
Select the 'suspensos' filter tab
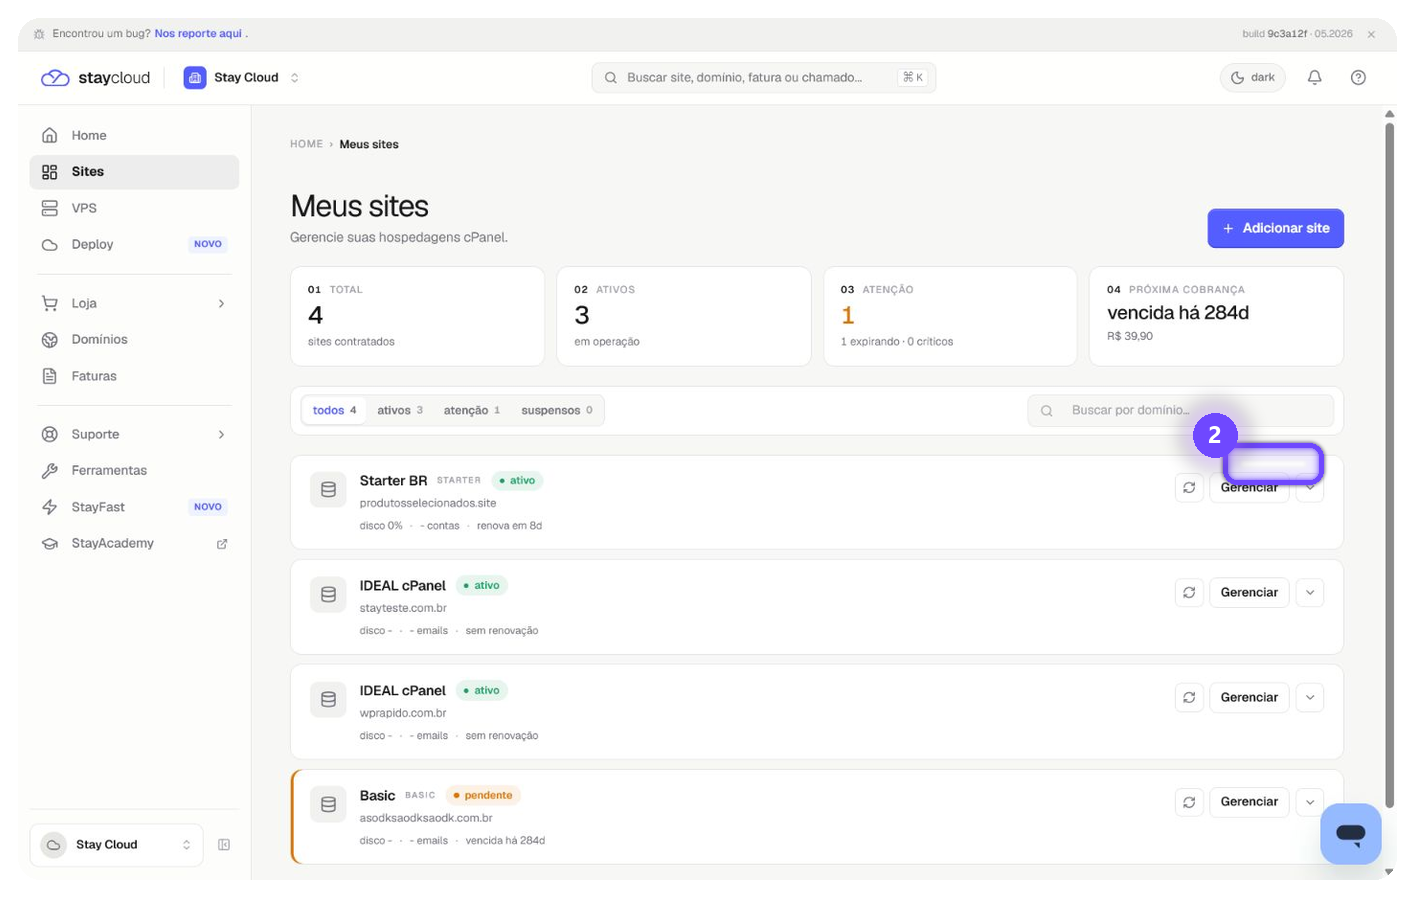click(556, 410)
